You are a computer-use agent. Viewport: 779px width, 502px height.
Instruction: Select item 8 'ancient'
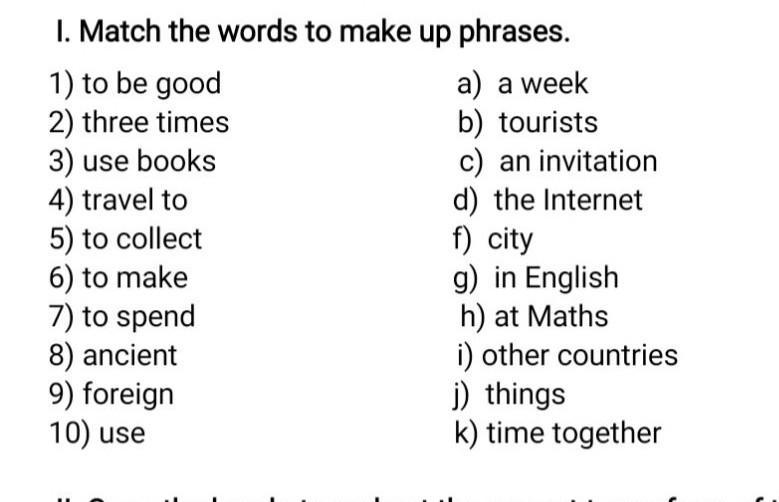point(113,355)
